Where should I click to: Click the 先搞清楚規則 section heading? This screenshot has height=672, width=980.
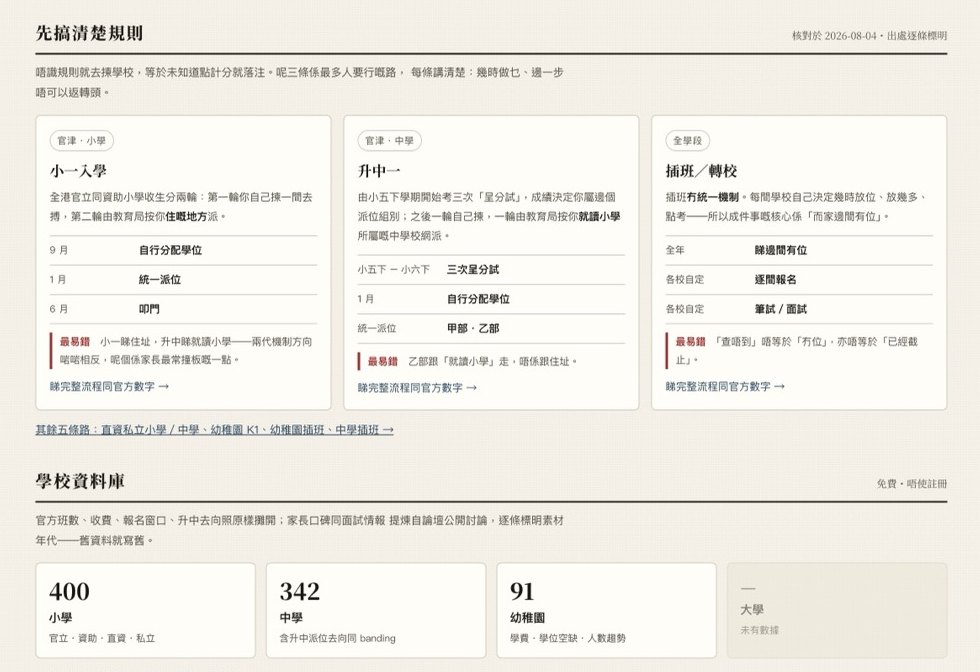point(89,33)
